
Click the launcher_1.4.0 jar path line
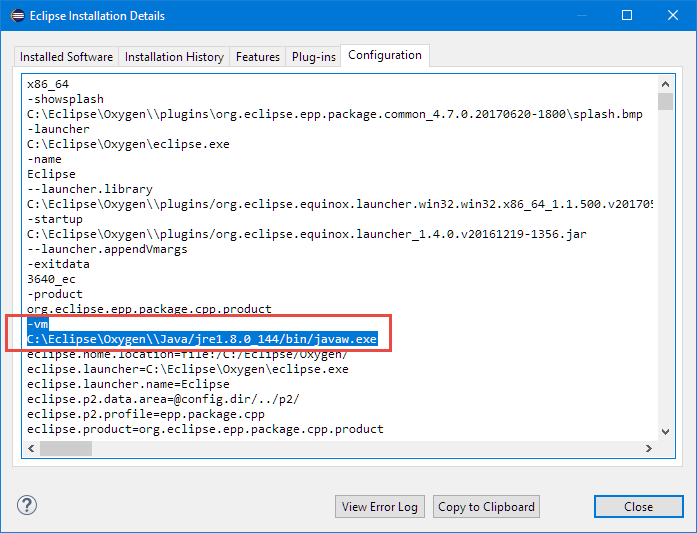307,234
